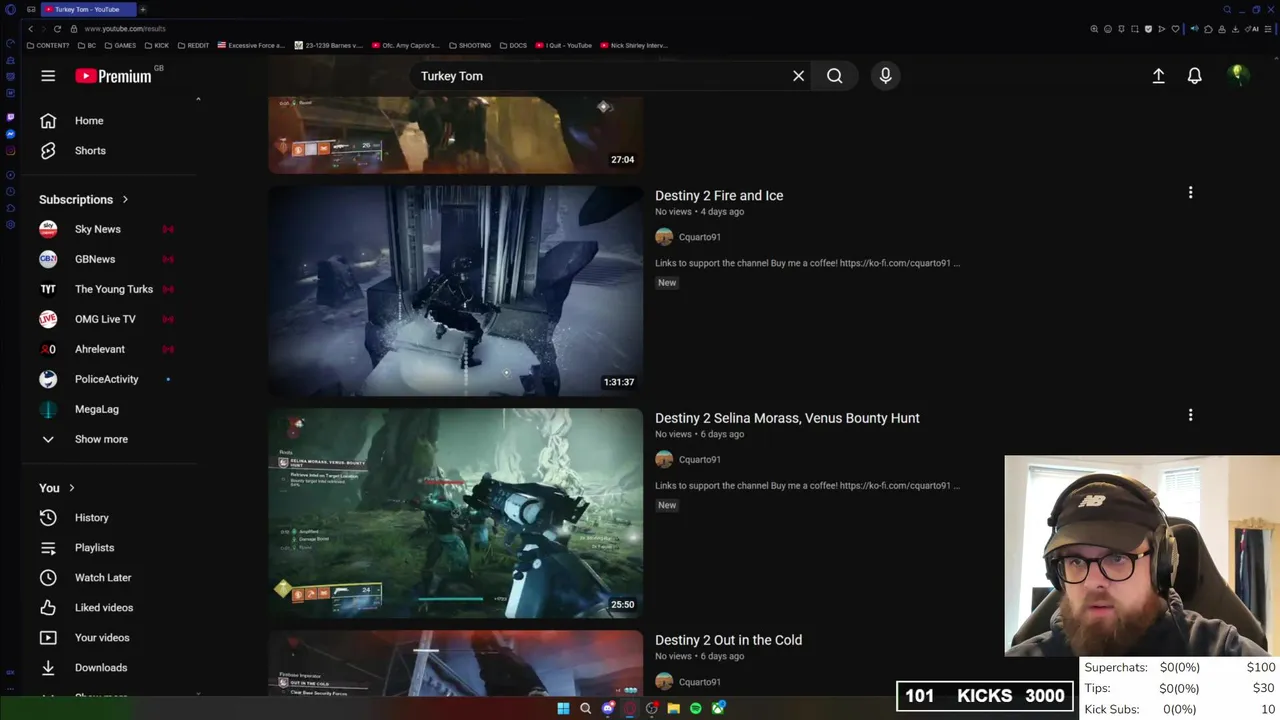Open more options for Selina Morass video

pos(1190,415)
